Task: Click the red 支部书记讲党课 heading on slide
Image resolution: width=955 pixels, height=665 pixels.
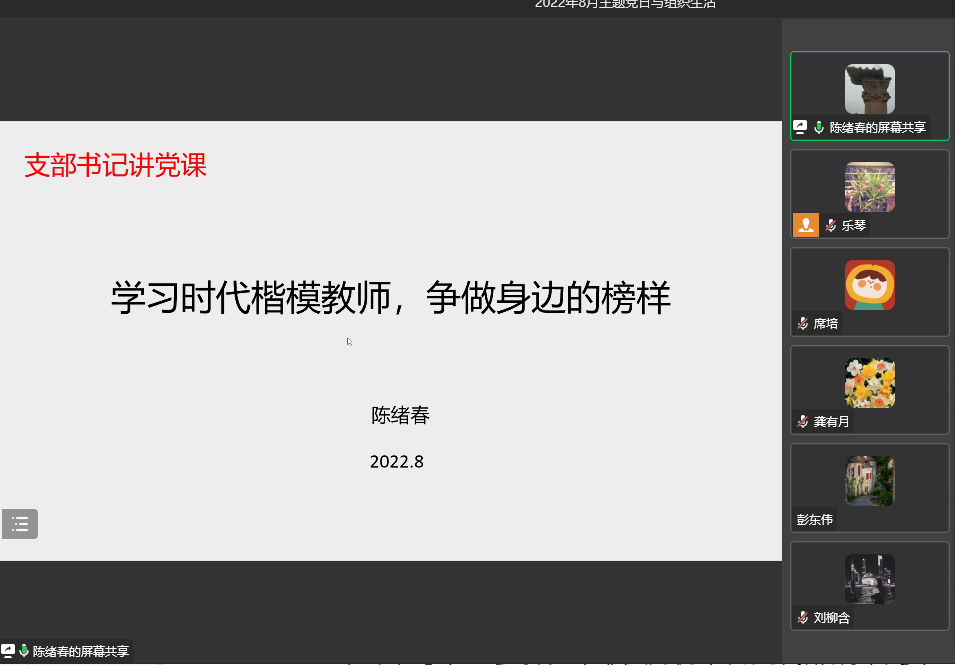Action: pyautogui.click(x=115, y=166)
